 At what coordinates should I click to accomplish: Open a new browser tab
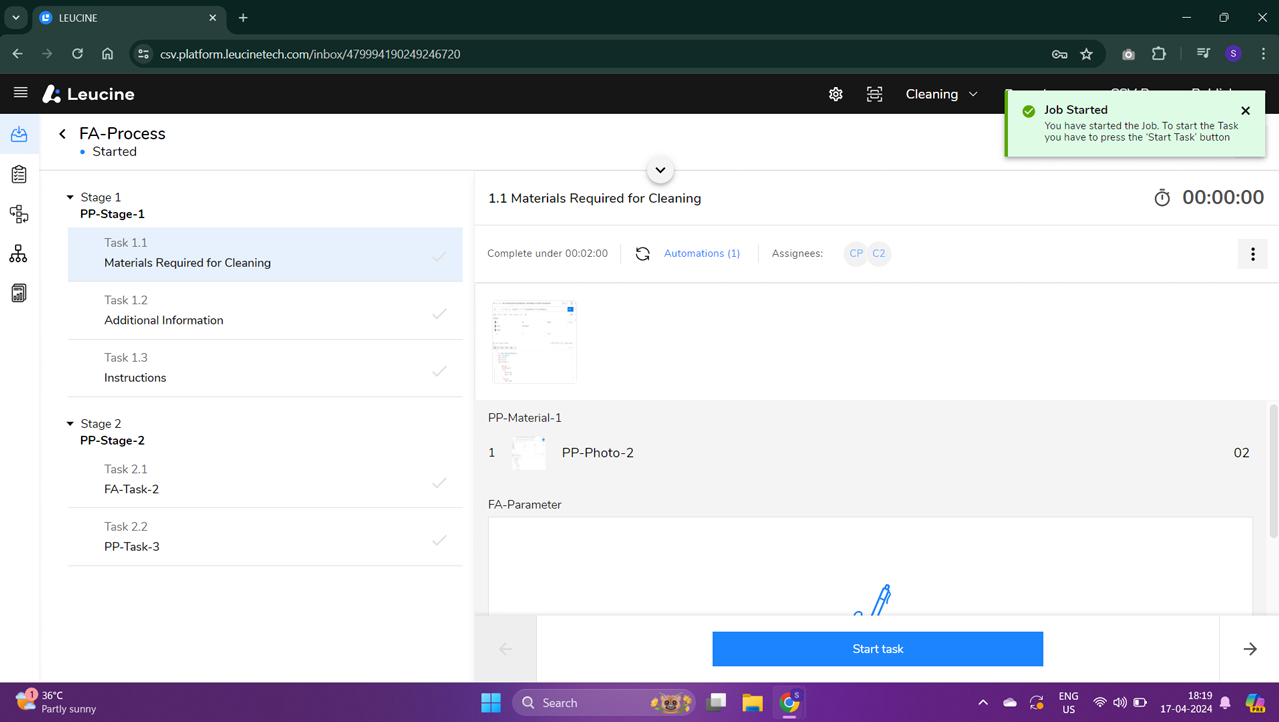tap(243, 18)
